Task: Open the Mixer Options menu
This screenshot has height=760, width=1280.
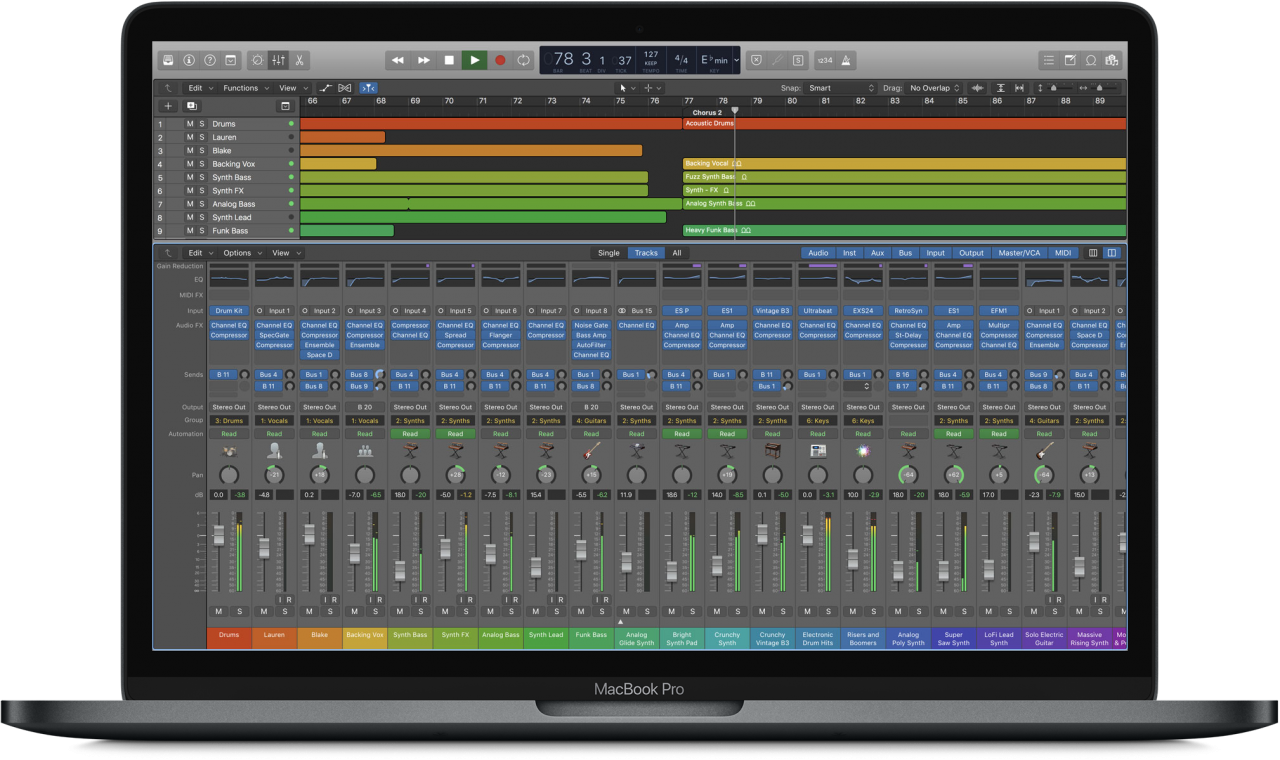Action: [x=241, y=253]
